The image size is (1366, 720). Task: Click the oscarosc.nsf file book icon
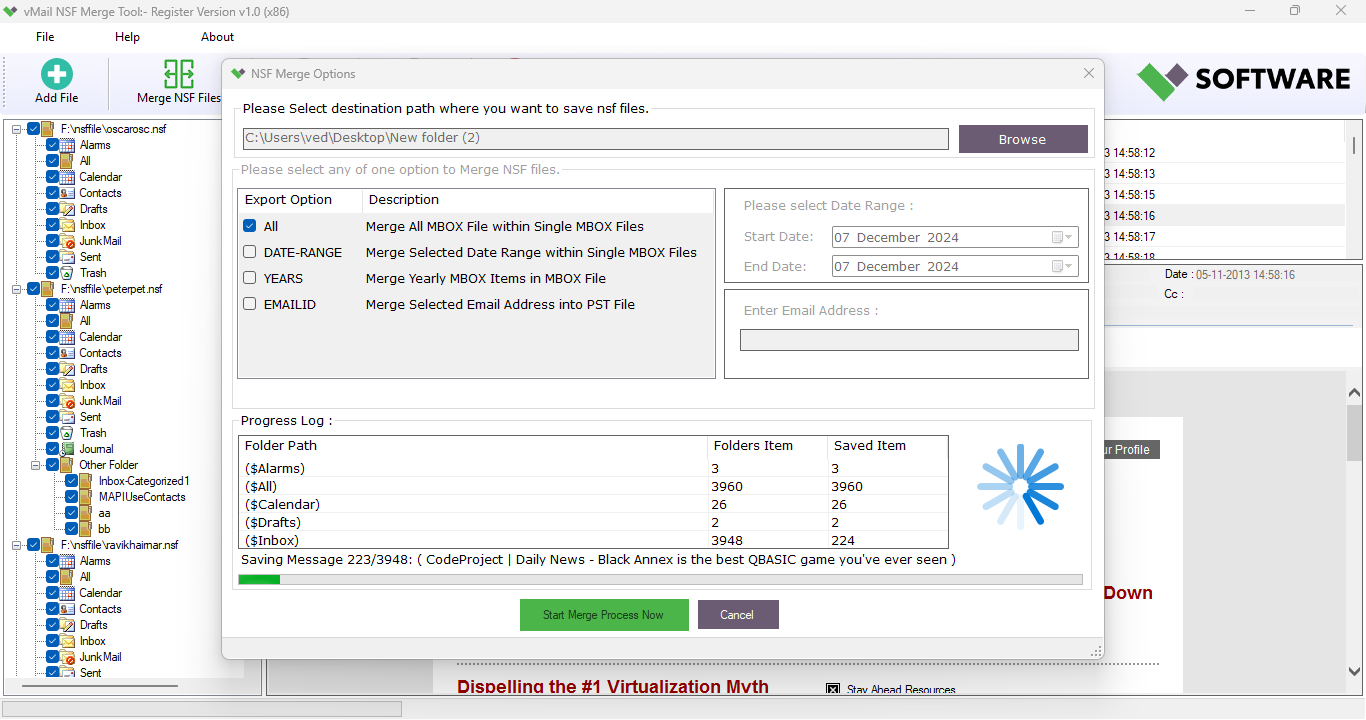[x=48, y=129]
